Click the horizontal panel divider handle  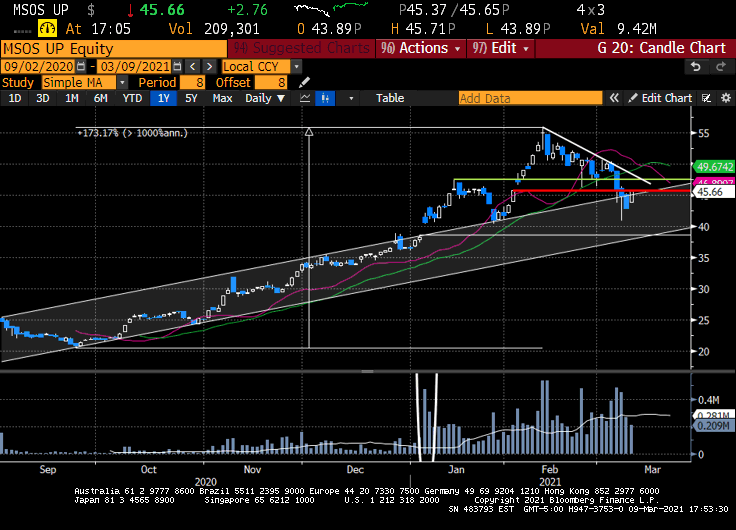[368, 371]
